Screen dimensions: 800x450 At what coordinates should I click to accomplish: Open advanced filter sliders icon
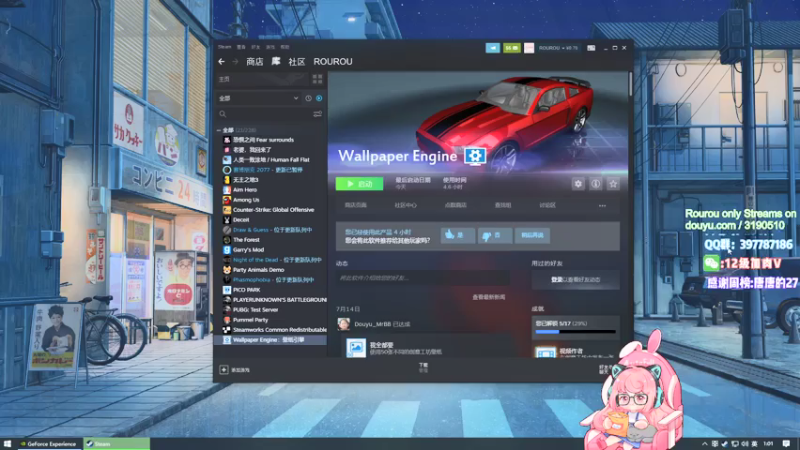coord(317,114)
